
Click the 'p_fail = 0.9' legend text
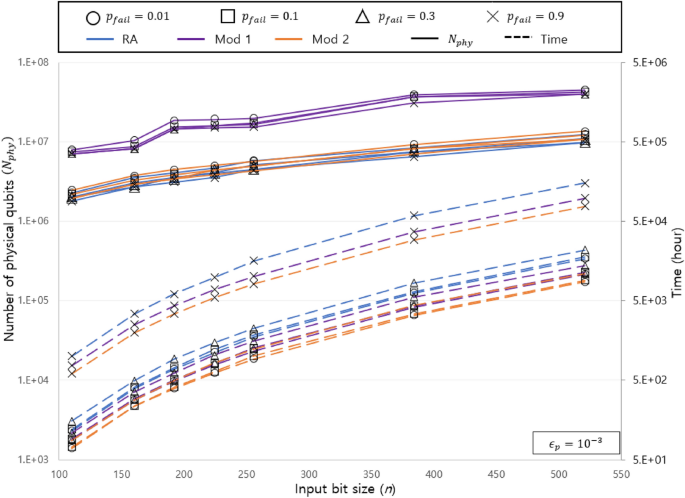(535, 17)
